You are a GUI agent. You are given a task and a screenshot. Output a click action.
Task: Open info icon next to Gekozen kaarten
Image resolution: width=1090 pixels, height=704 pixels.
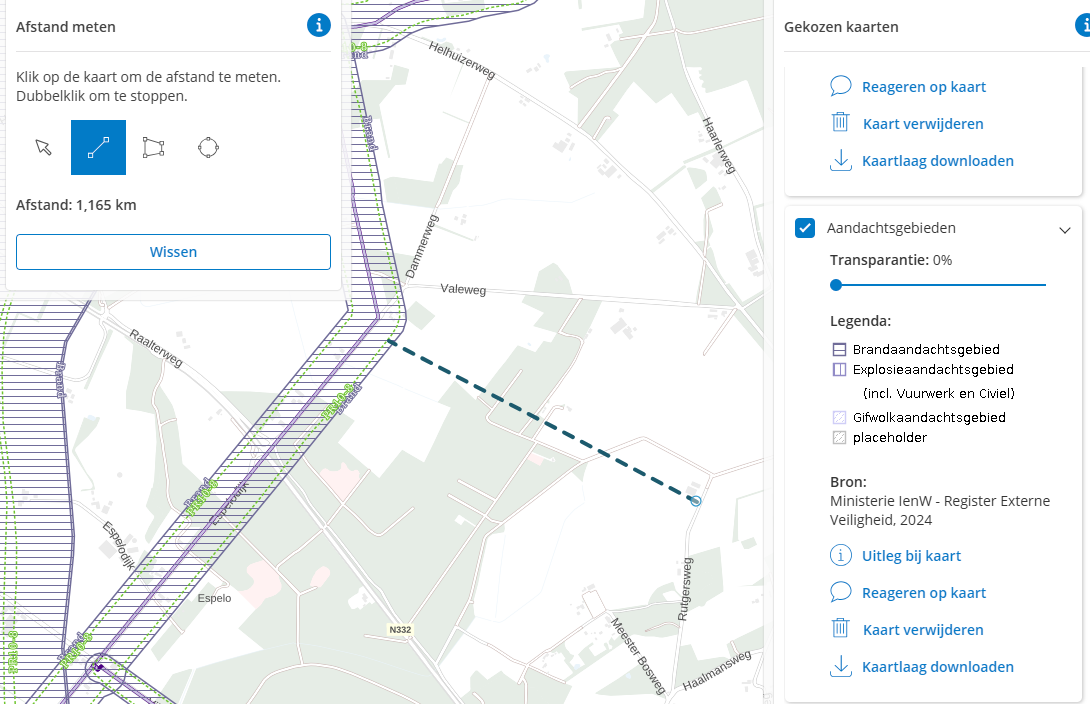pos(1084,26)
